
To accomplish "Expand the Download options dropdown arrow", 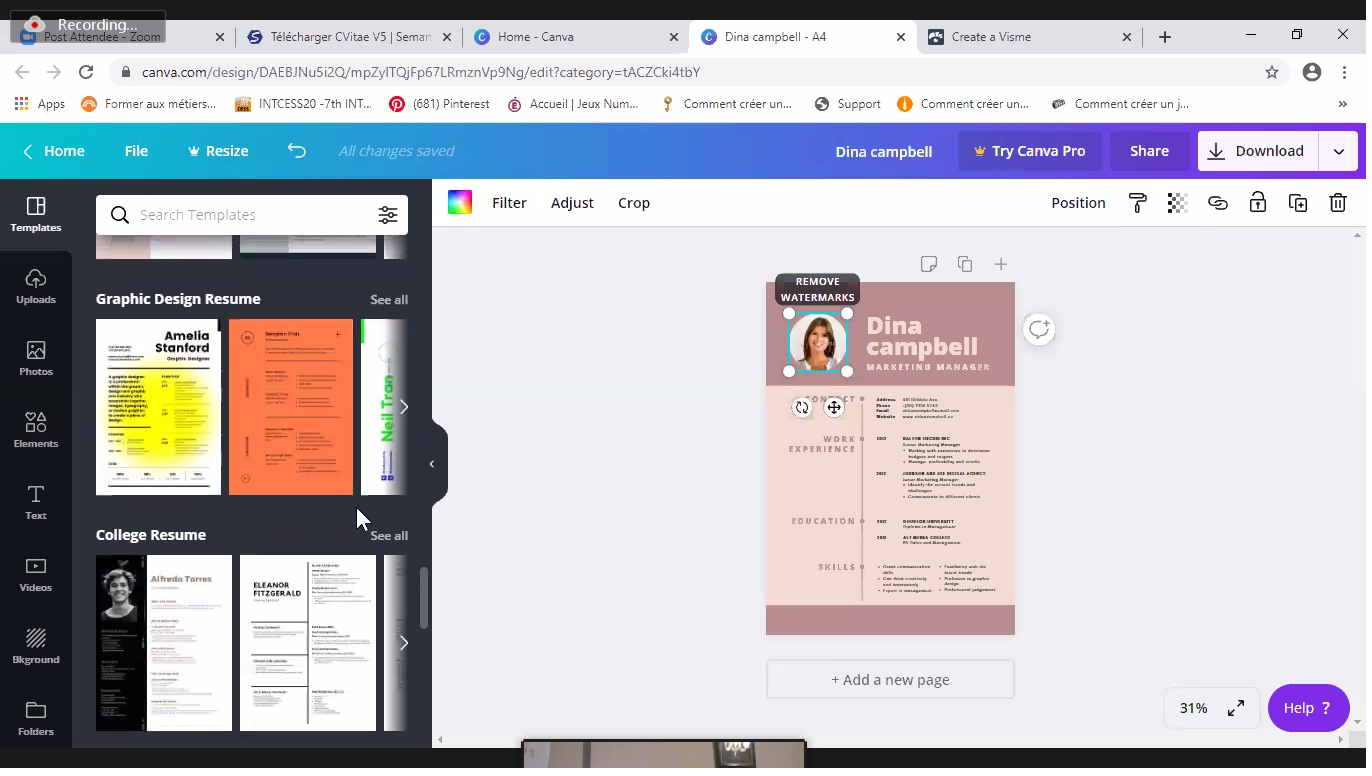I will [1338, 152].
